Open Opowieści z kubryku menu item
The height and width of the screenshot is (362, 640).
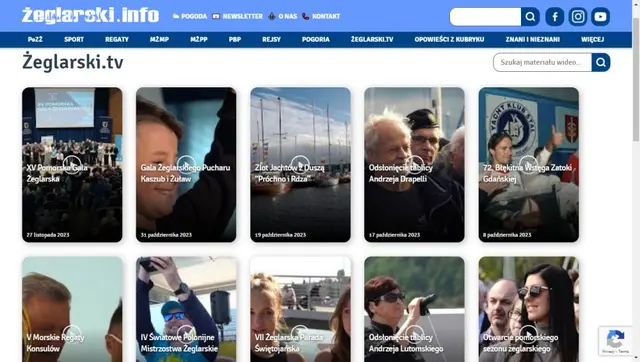449,40
